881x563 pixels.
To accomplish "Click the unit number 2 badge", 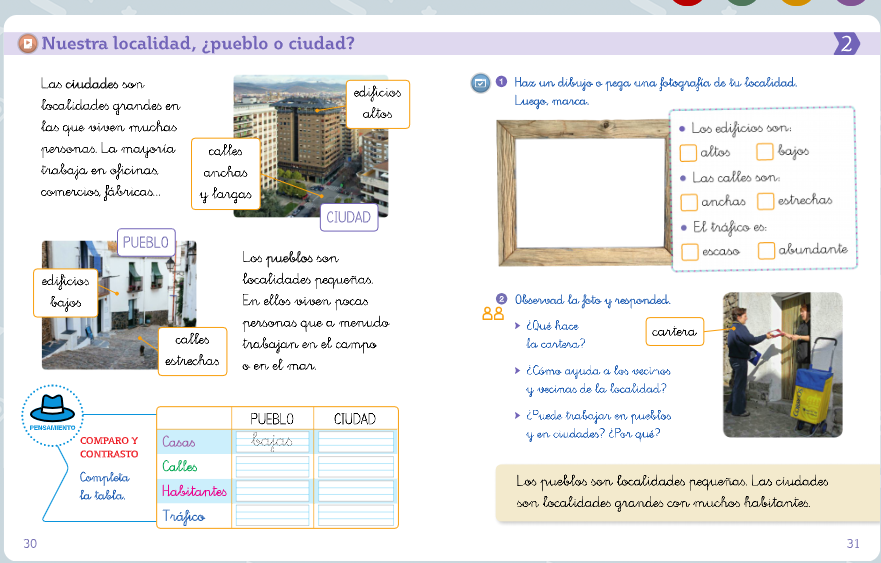I will pyautogui.click(x=847, y=43).
